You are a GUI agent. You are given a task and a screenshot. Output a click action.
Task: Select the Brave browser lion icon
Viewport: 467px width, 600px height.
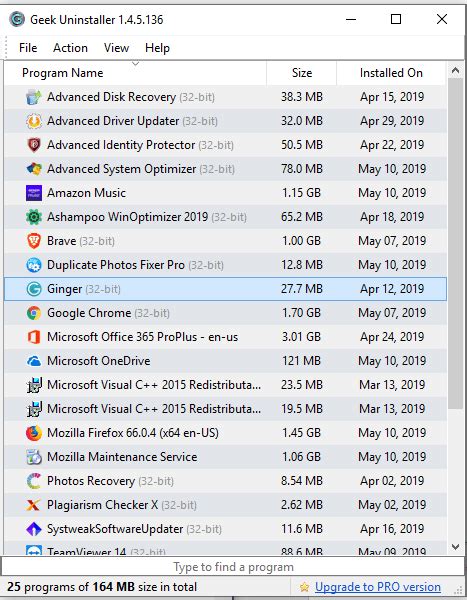click(x=34, y=241)
